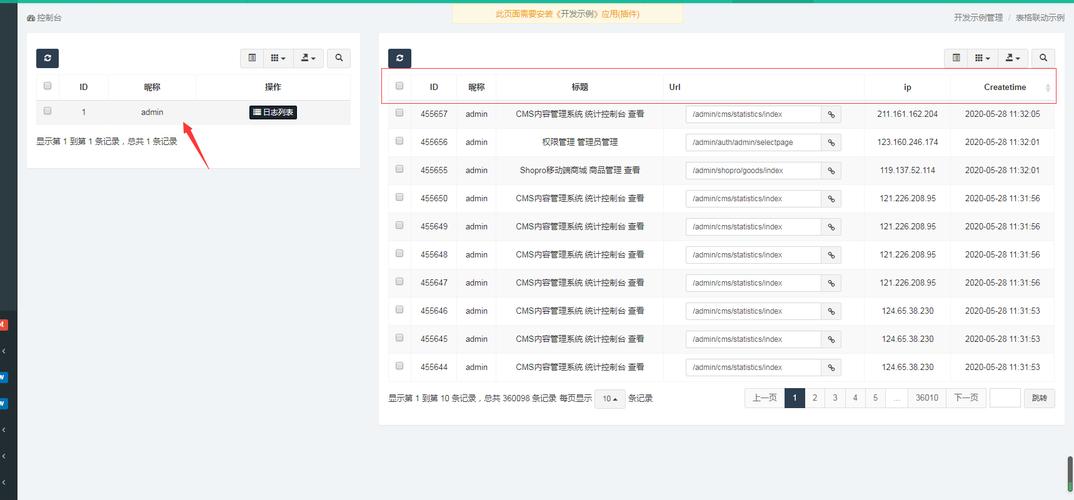Open link icon beside /admin/shopro/goods/index
This screenshot has width=1074, height=500.
click(831, 170)
